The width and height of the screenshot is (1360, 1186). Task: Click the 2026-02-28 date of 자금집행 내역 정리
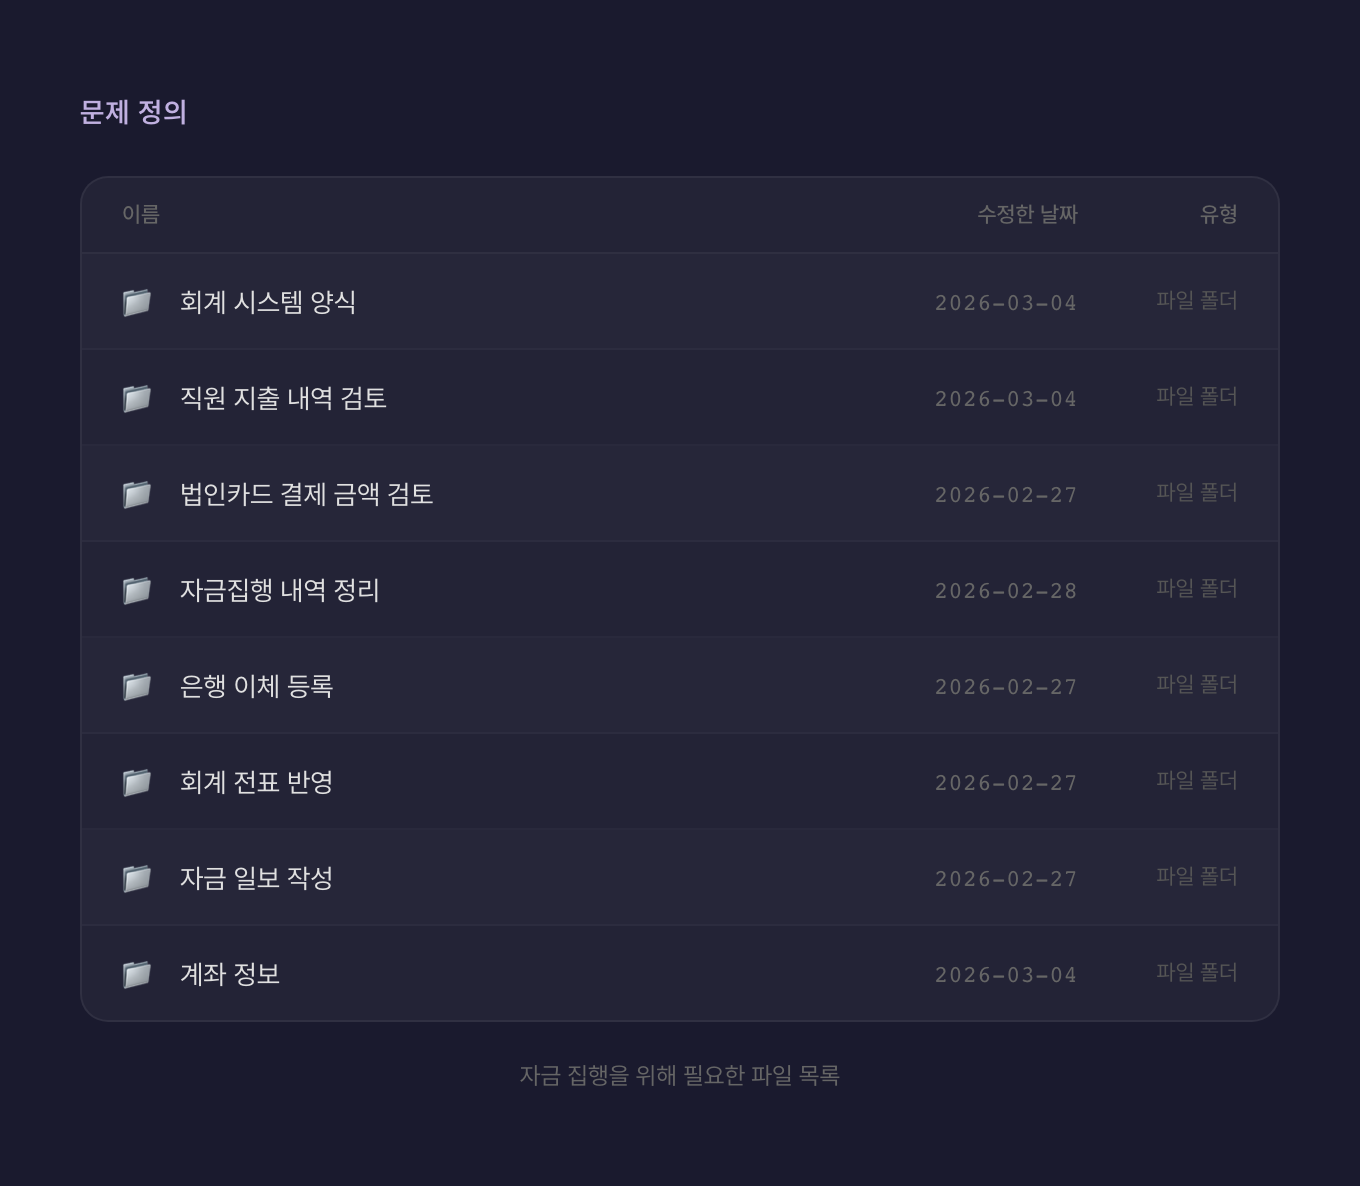[1005, 591]
